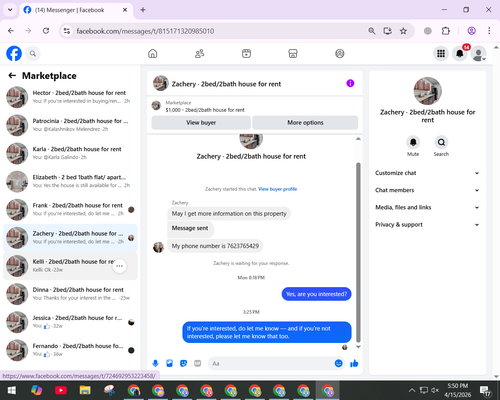Click Zachery profile picture in right panel
Viewport: 500px width, 400px height.
point(428,91)
